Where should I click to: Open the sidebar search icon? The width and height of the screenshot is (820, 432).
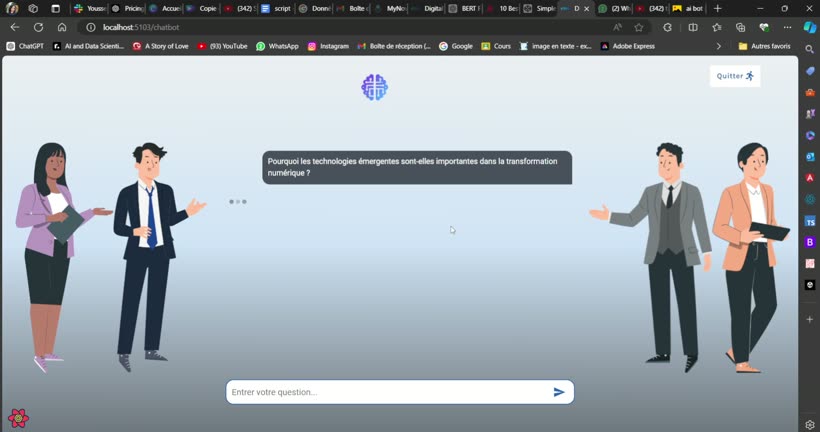pyautogui.click(x=810, y=49)
